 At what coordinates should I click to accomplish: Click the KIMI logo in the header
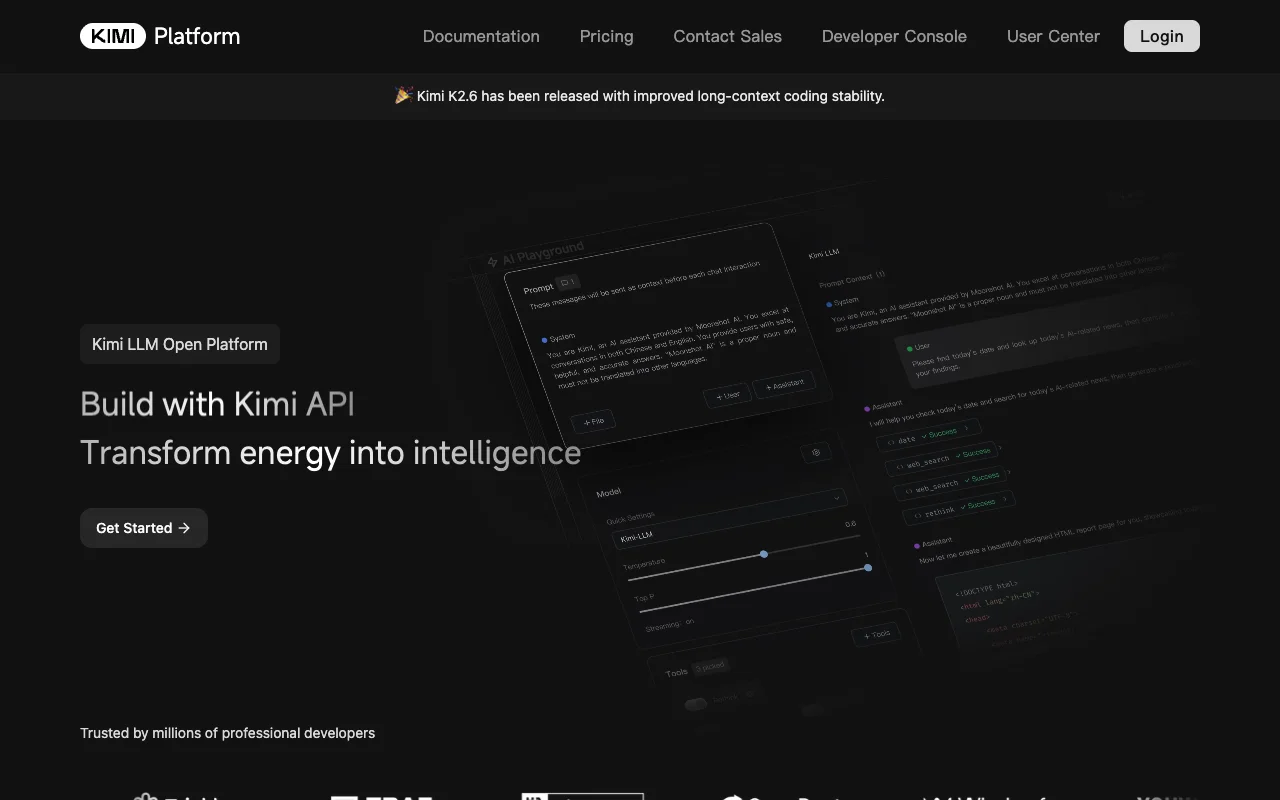(x=113, y=36)
